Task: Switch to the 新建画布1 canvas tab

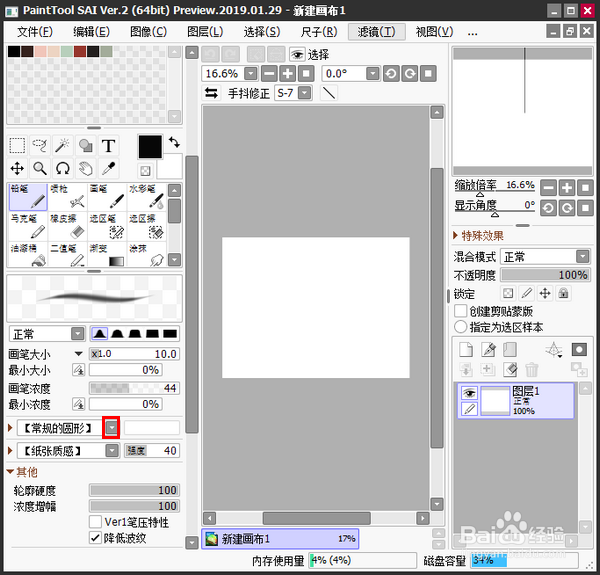Action: click(x=280, y=539)
